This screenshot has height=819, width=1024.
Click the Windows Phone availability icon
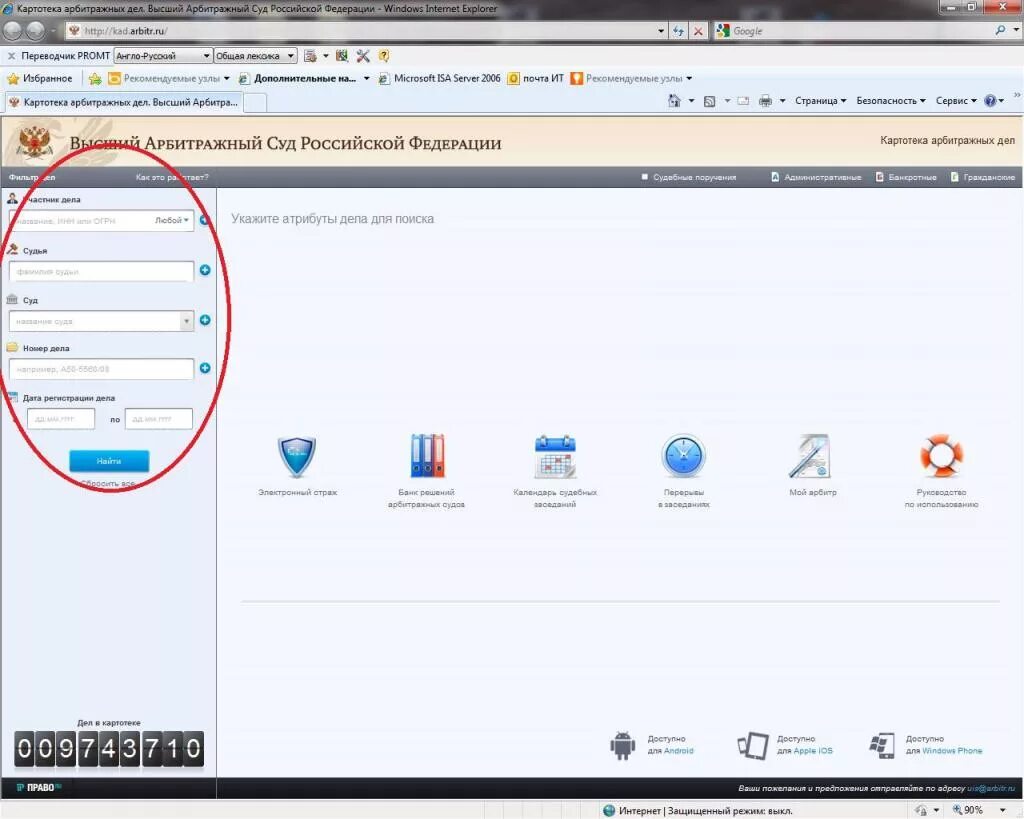click(x=882, y=745)
